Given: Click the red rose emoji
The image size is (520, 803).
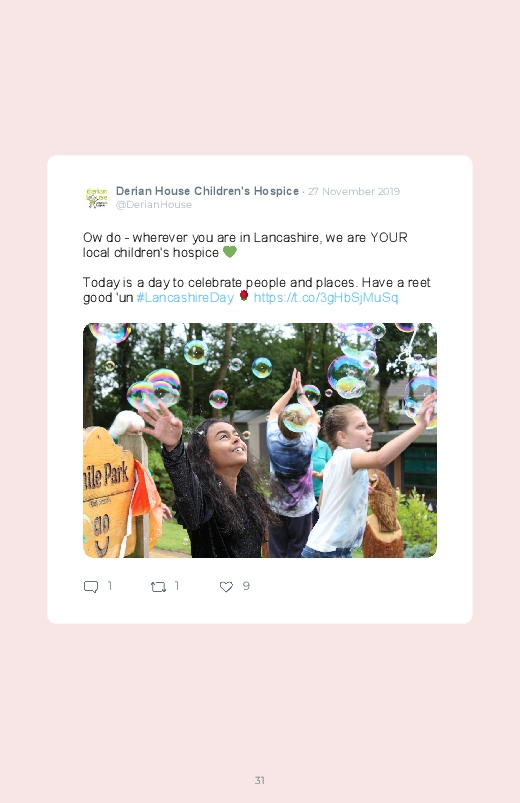Looking at the screenshot, I should coord(244,296).
